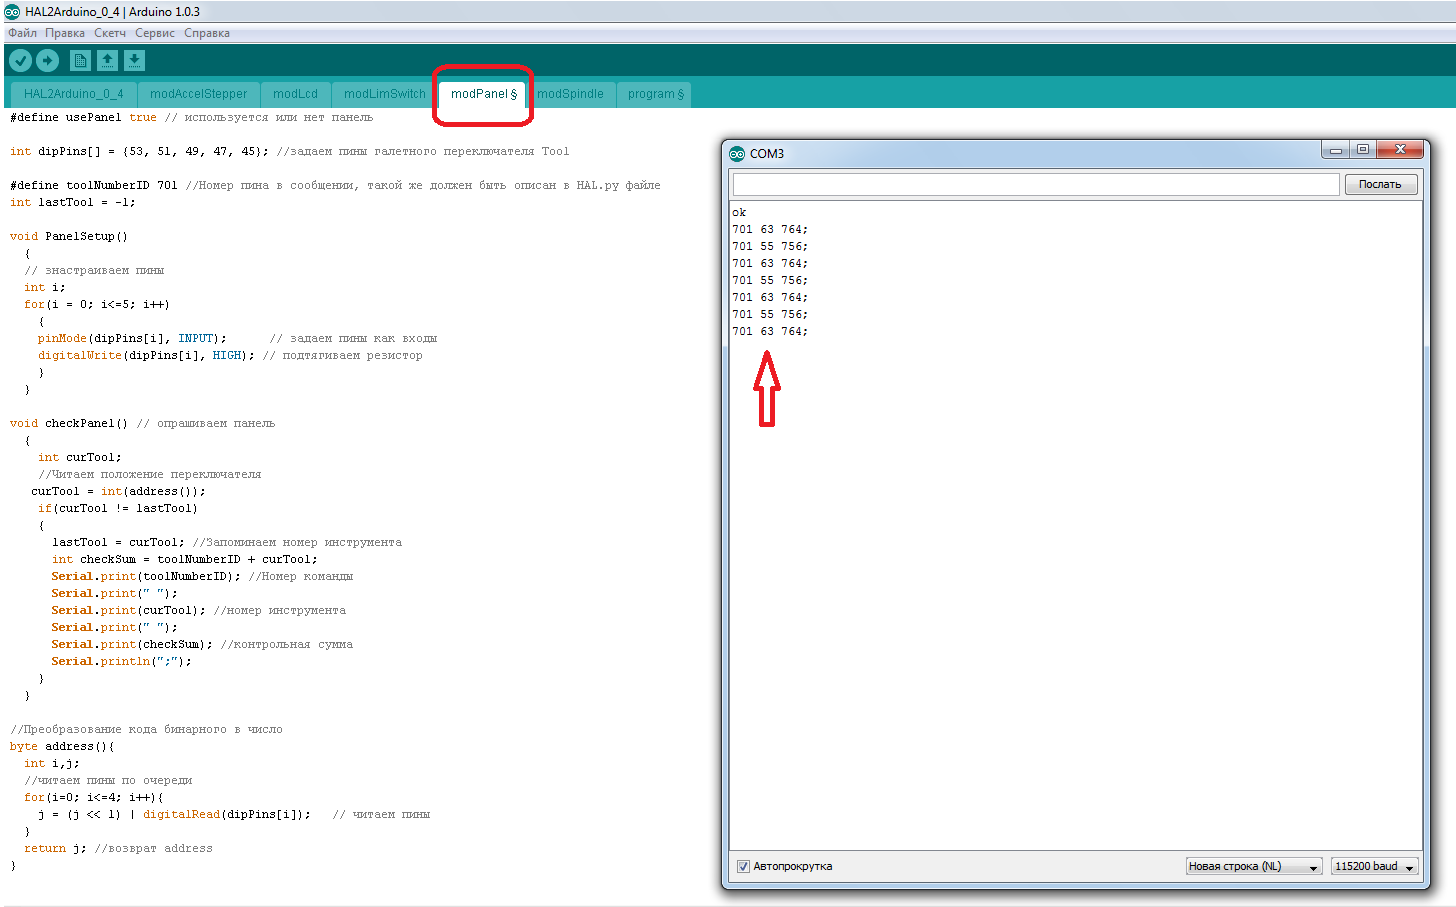Open the 115200 baud rate dropdown

point(1374,866)
